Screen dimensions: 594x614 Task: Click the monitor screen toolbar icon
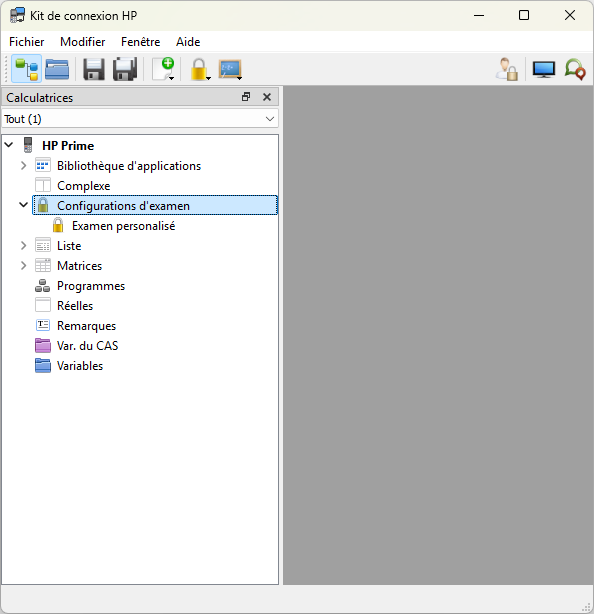[x=543, y=70]
